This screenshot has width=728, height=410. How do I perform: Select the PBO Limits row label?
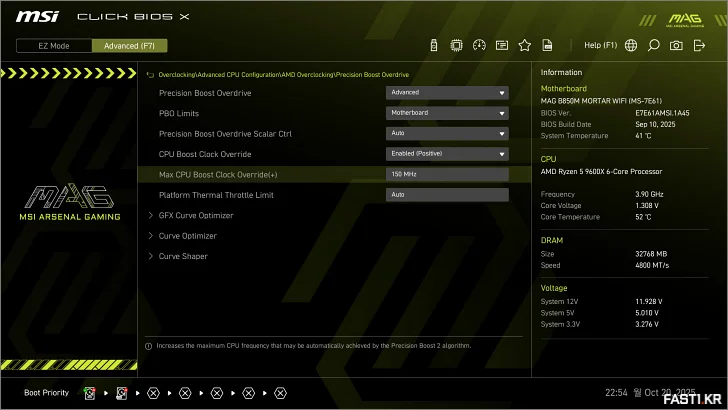coord(179,114)
